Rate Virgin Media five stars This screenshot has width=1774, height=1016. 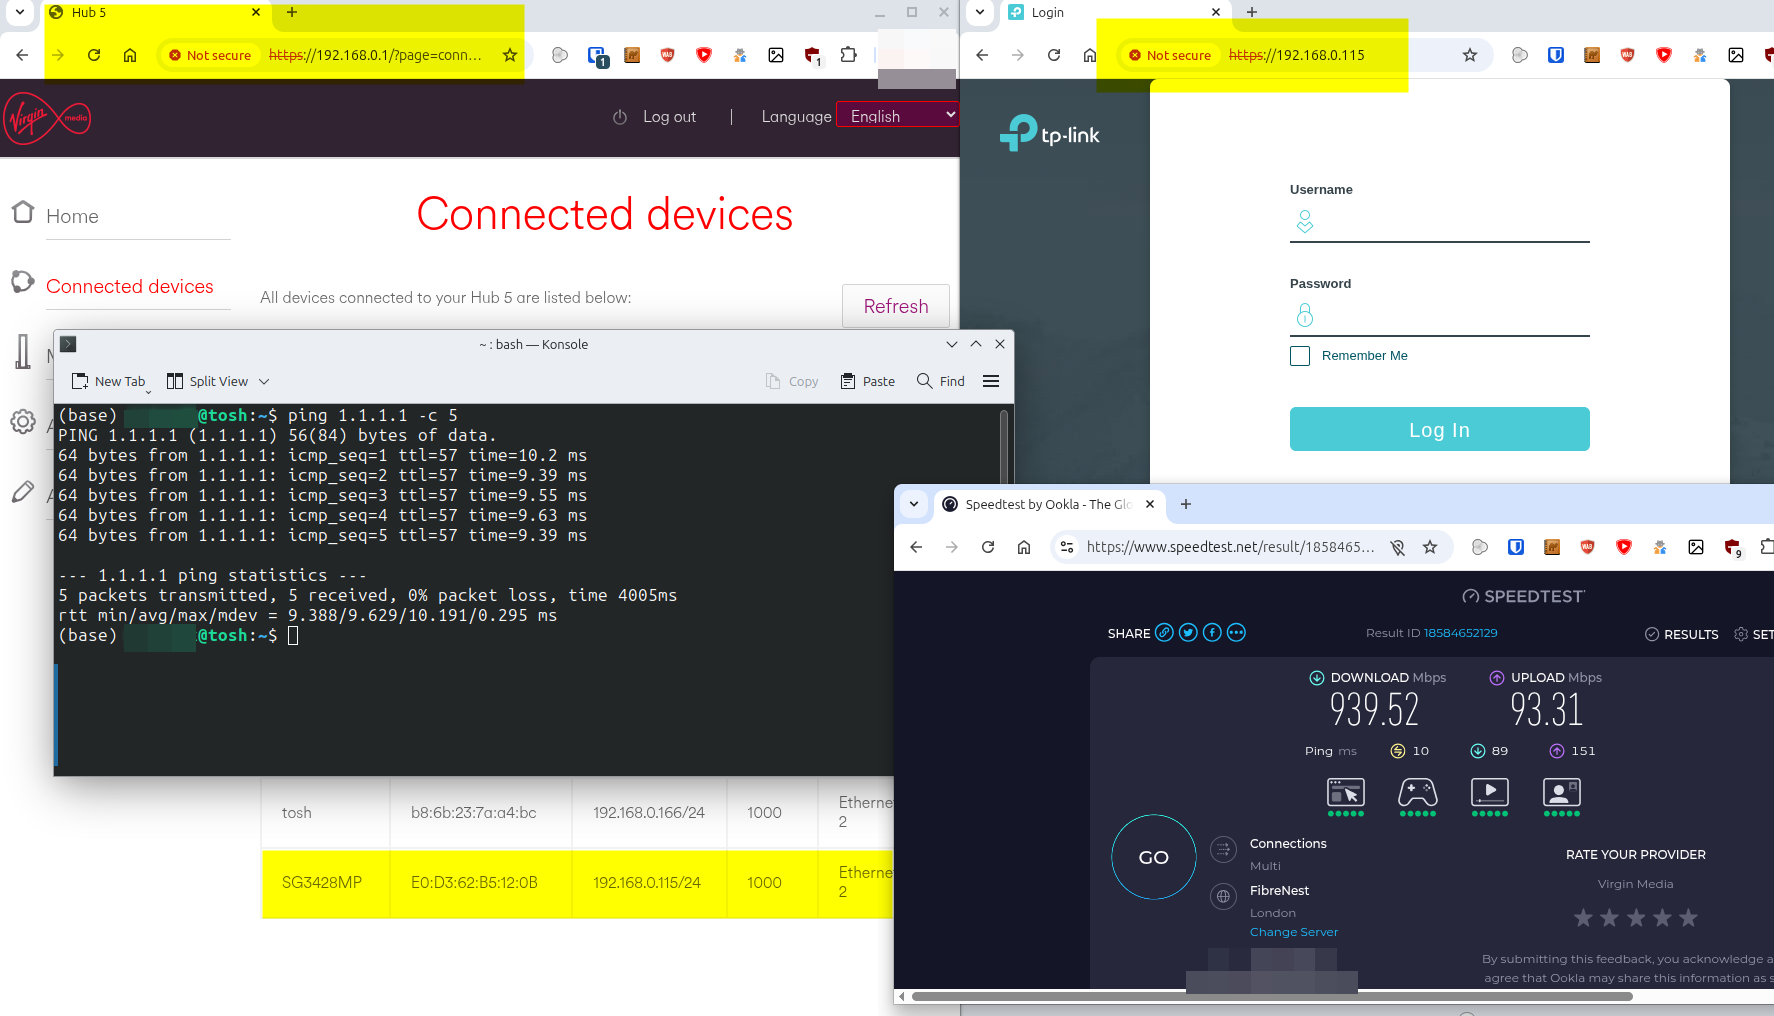point(1689,917)
